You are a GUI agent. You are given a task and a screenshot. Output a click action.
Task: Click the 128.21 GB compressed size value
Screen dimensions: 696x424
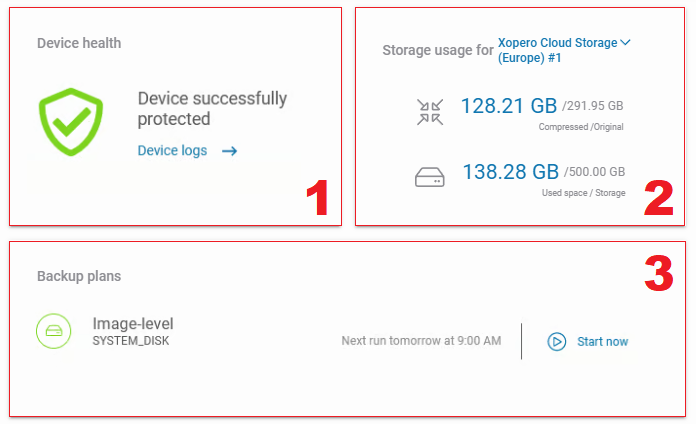click(508, 106)
